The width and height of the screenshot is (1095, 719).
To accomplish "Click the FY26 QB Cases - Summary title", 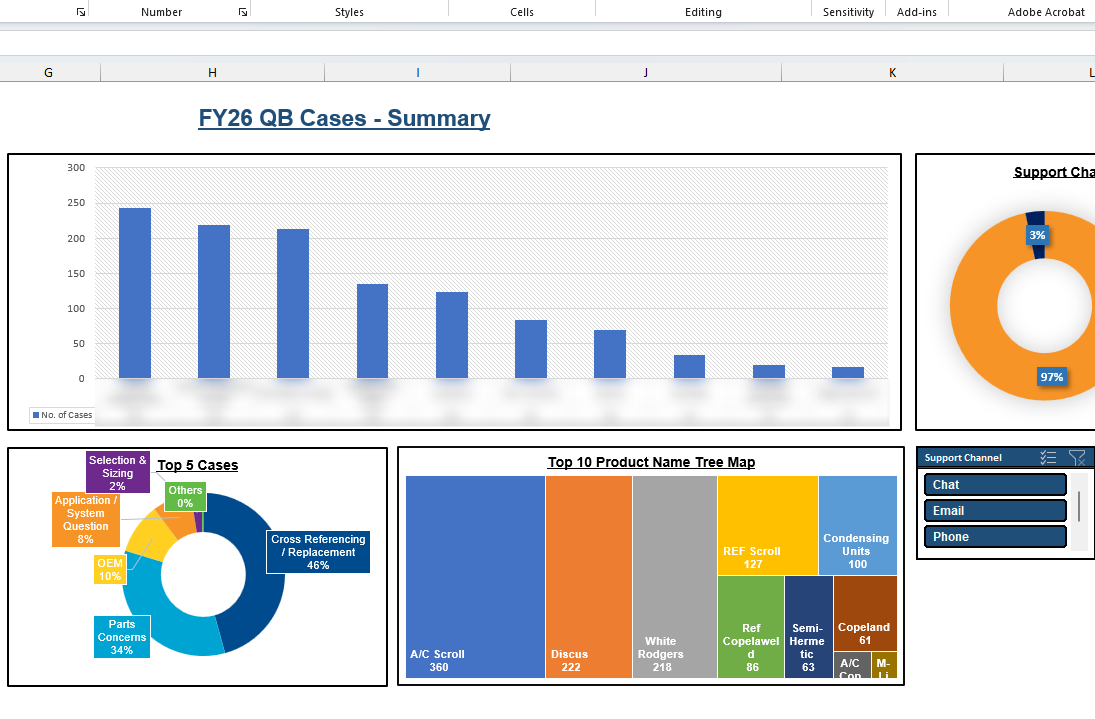I will pos(344,118).
